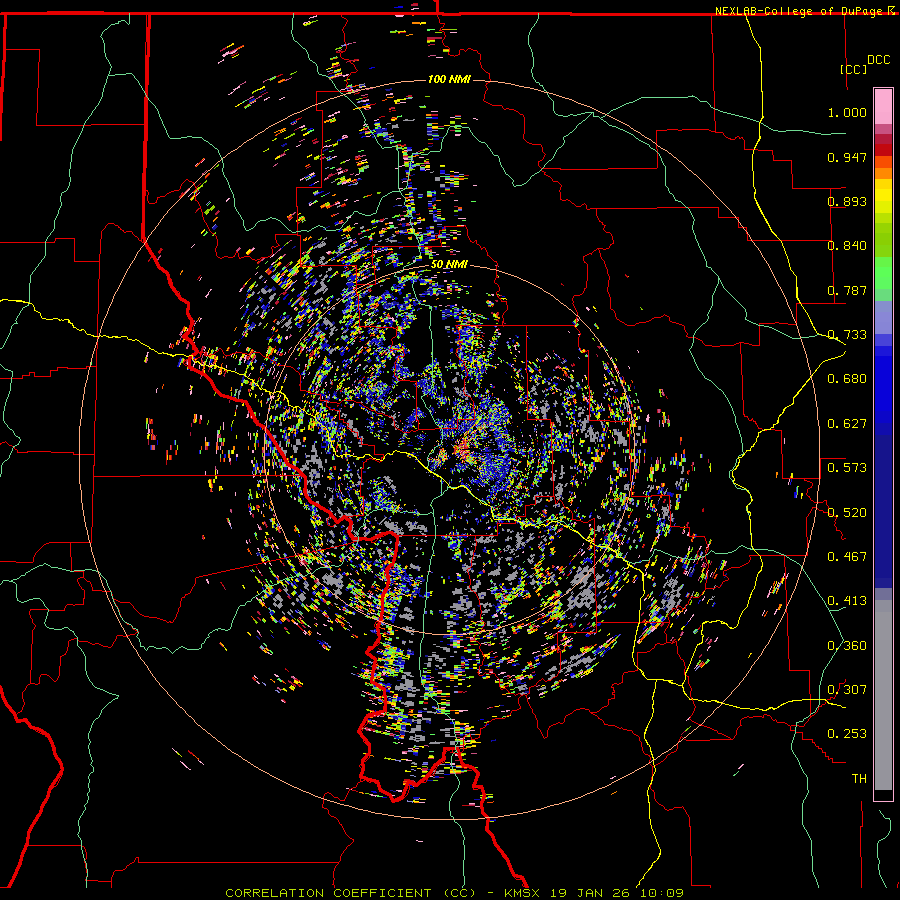Pick the lavender swatch above 0.733
This screenshot has width=900, height=900.
click(x=883, y=317)
